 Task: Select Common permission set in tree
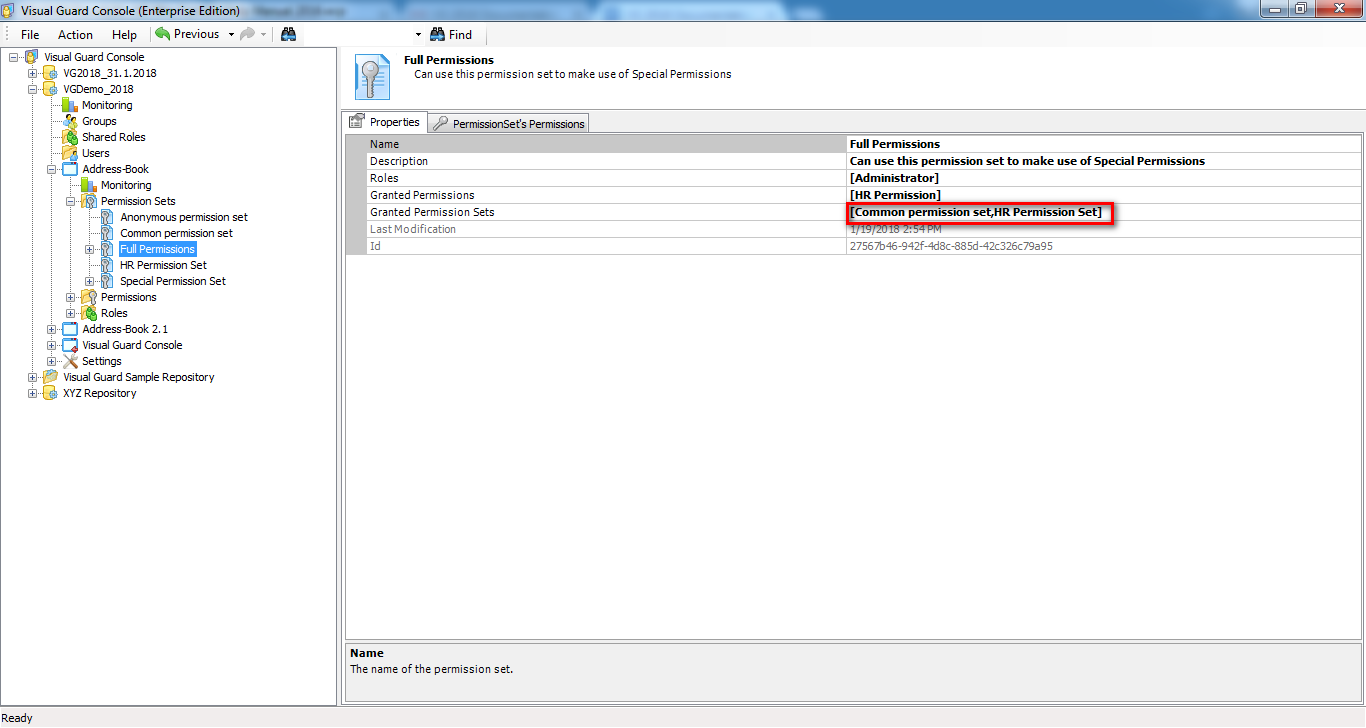pos(176,233)
